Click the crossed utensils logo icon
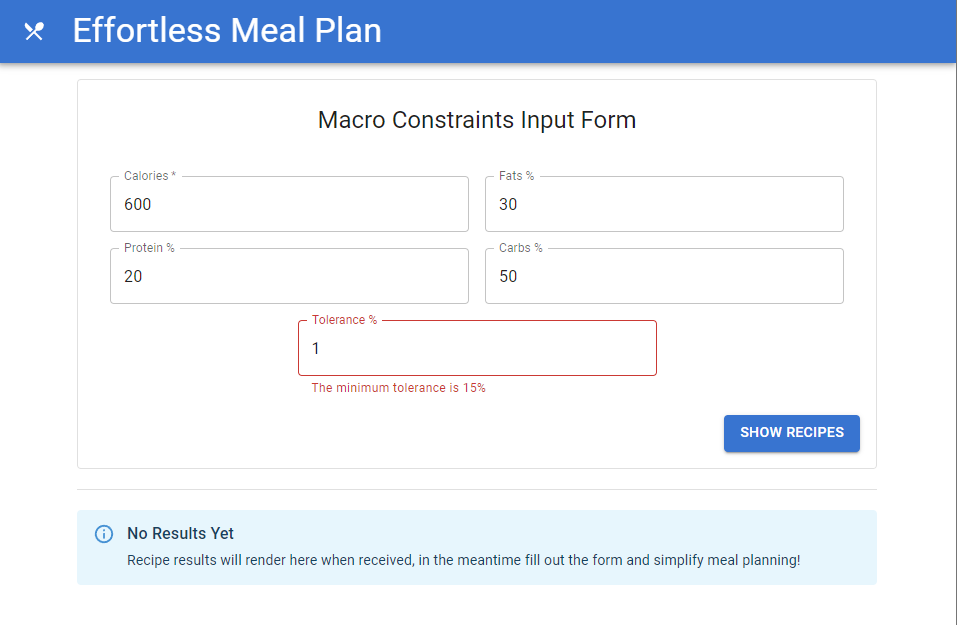Screen dimensions: 957x625 pyautogui.click(x=33, y=31)
